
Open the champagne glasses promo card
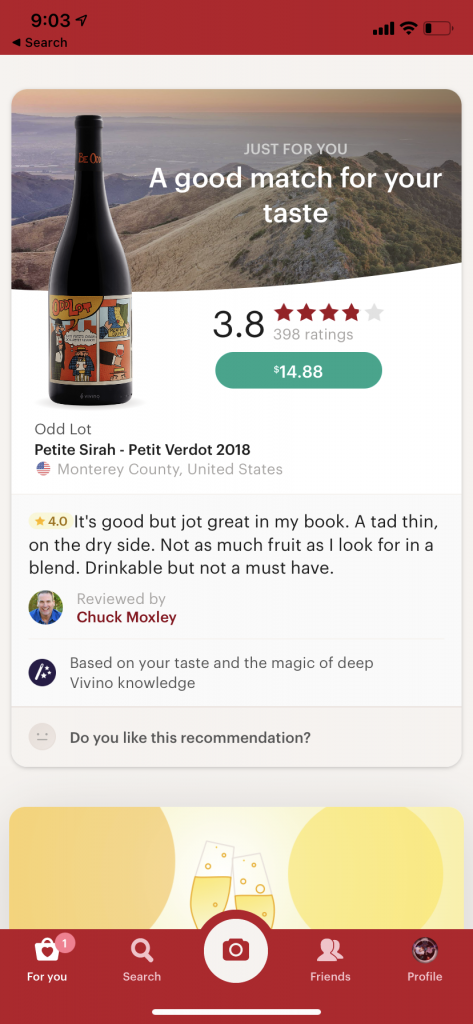point(236,867)
